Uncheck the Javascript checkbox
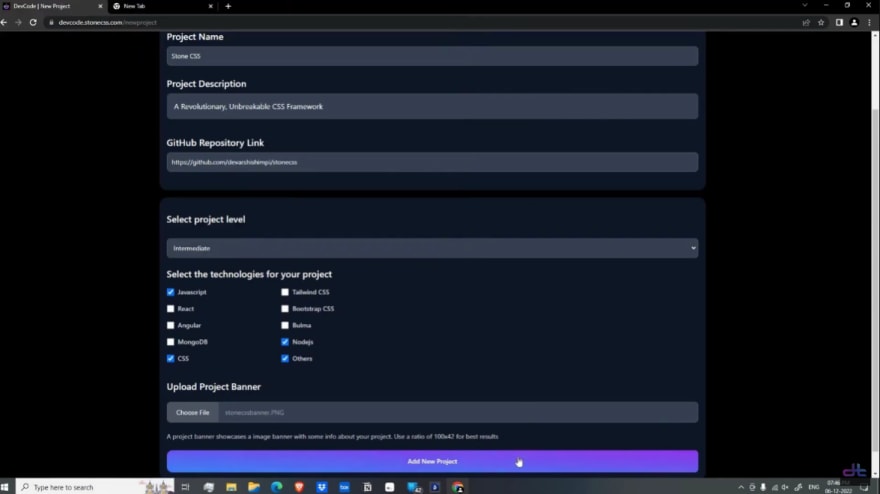The width and height of the screenshot is (880, 494). click(x=171, y=292)
